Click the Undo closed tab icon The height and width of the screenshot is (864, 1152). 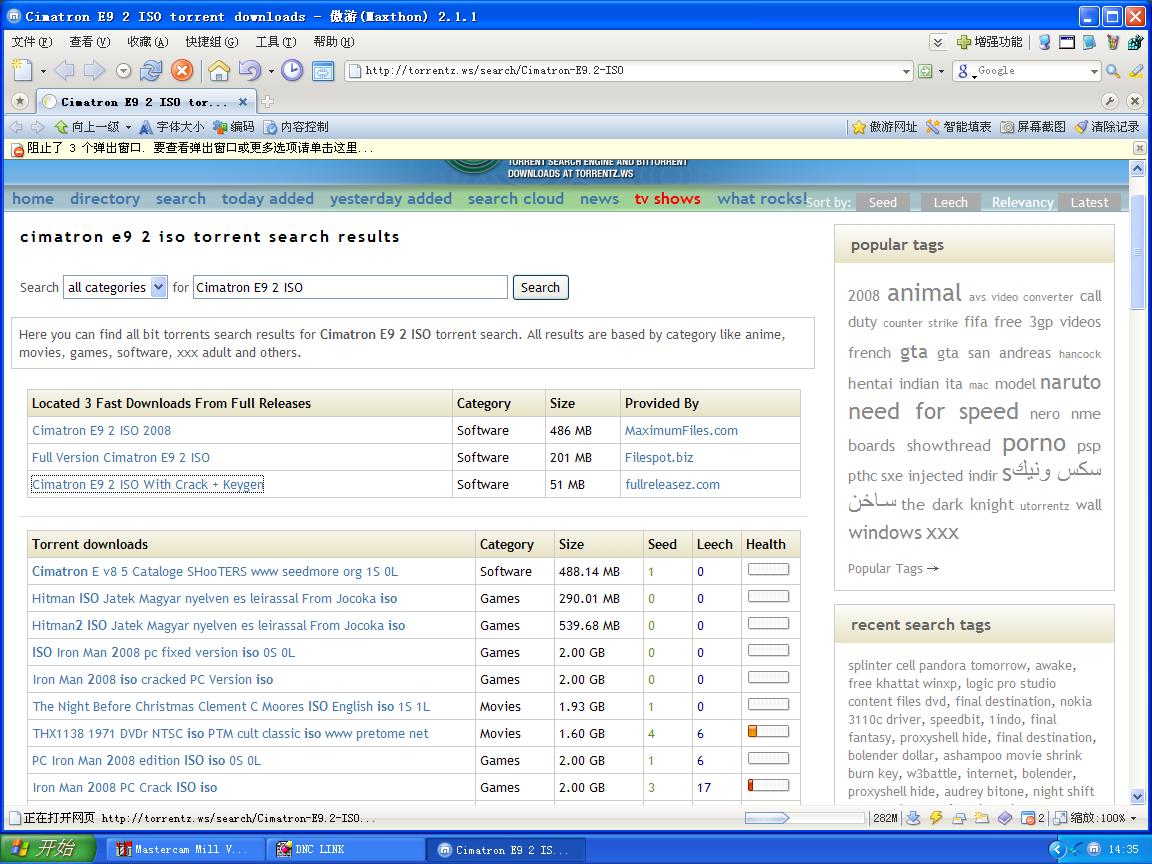[250, 71]
